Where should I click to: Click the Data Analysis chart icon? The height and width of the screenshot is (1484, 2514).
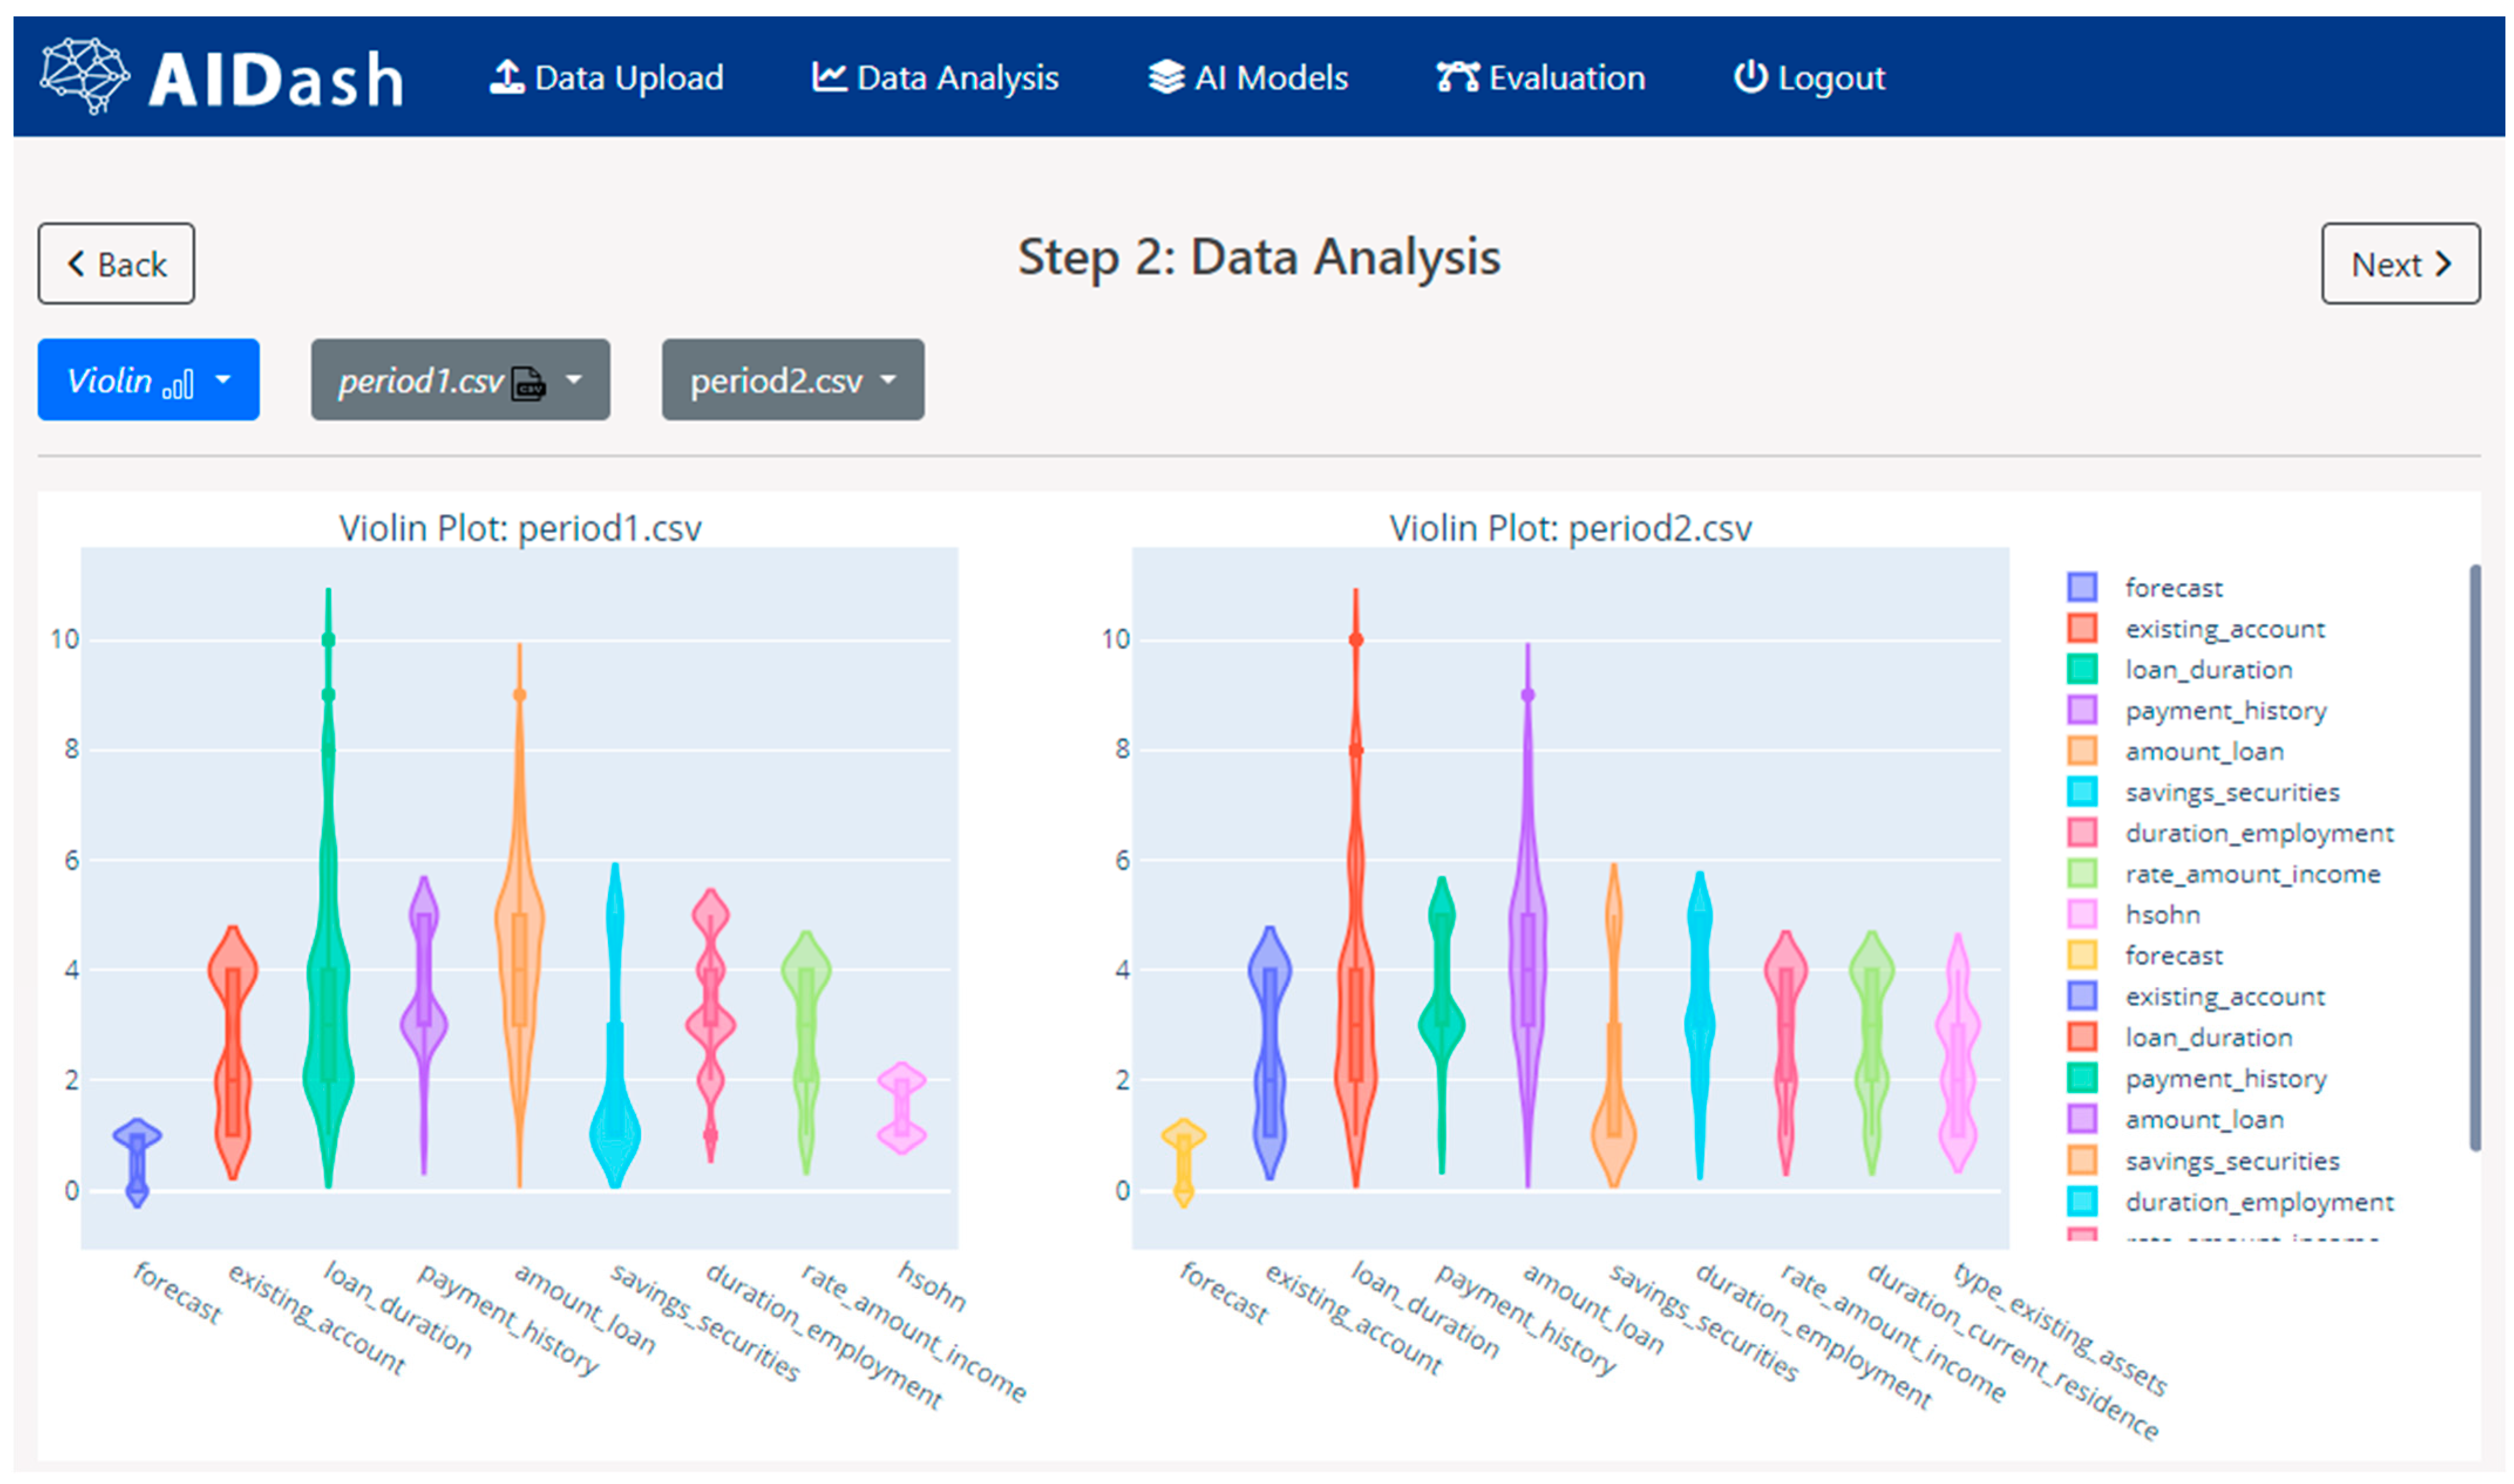click(829, 77)
